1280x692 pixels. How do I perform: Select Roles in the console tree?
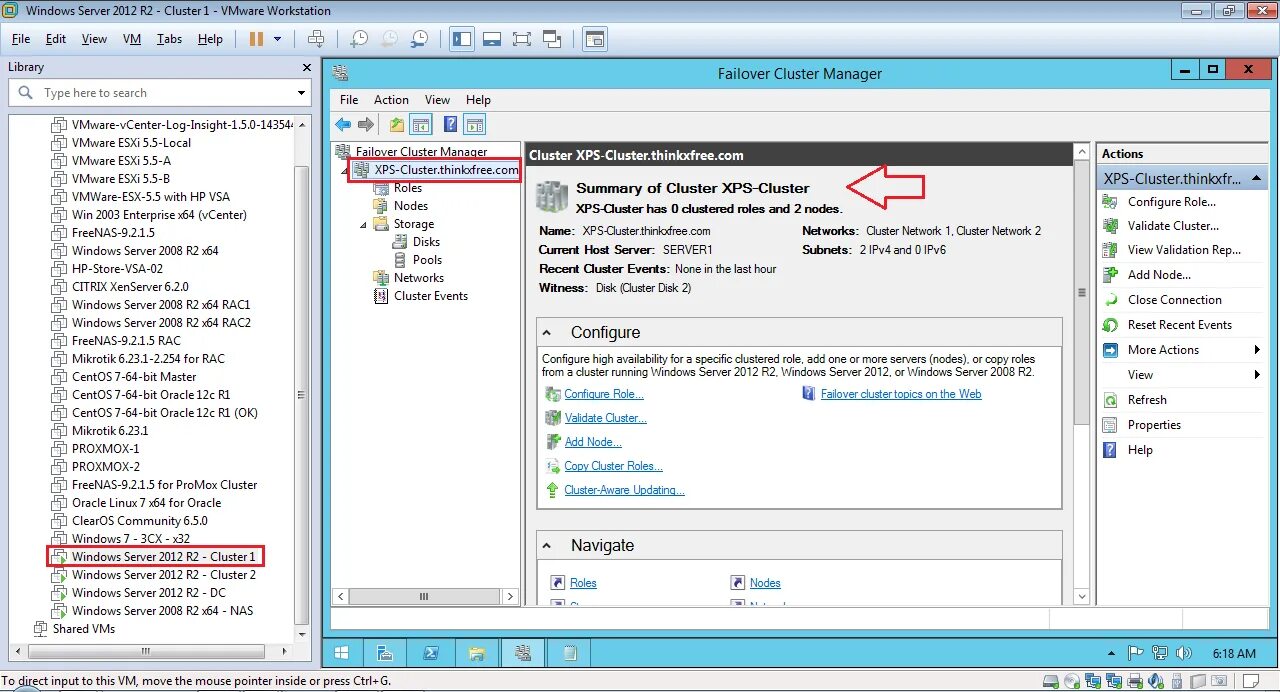point(408,188)
